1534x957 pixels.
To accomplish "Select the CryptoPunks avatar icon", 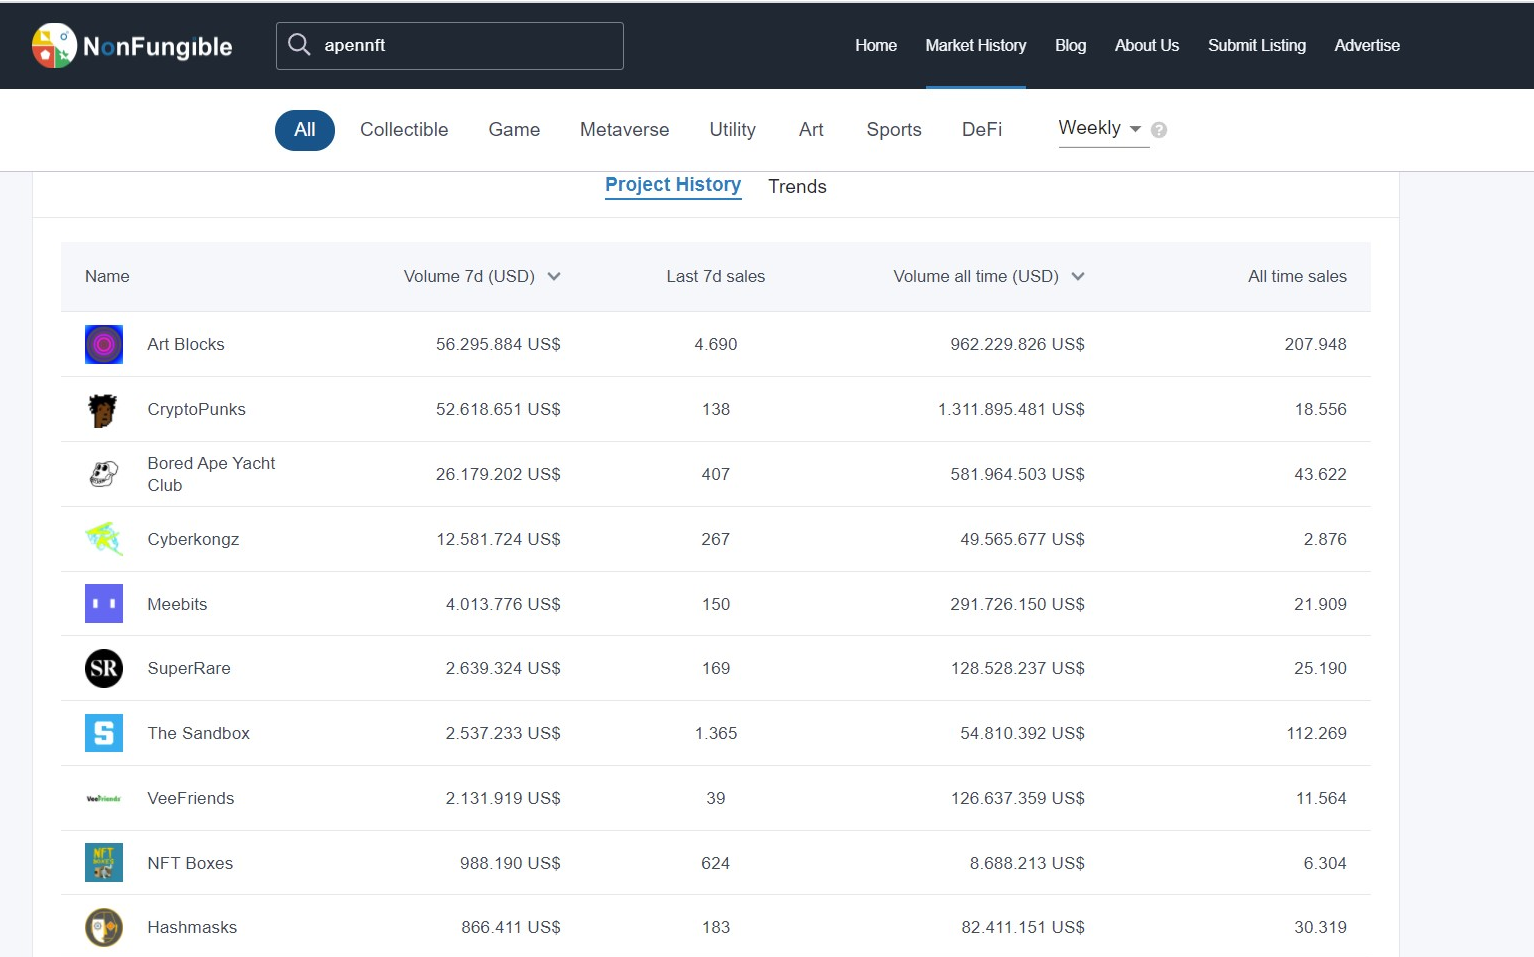I will [103, 410].
